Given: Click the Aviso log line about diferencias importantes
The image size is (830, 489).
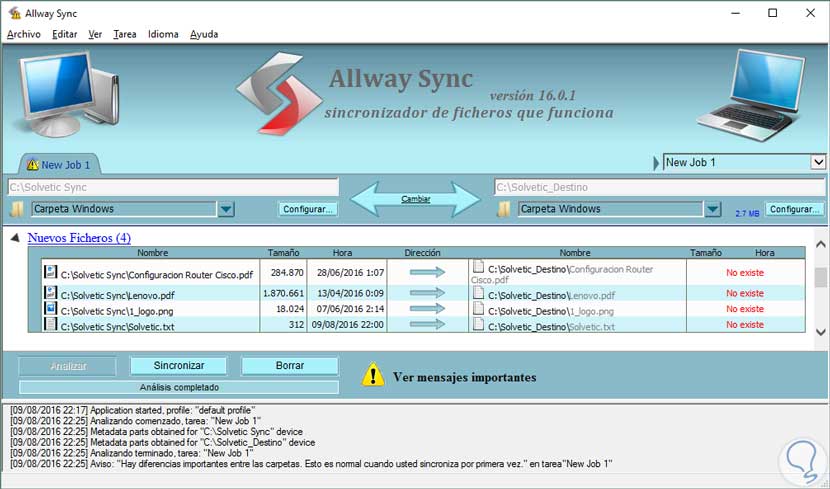Looking at the screenshot, I should (311, 464).
